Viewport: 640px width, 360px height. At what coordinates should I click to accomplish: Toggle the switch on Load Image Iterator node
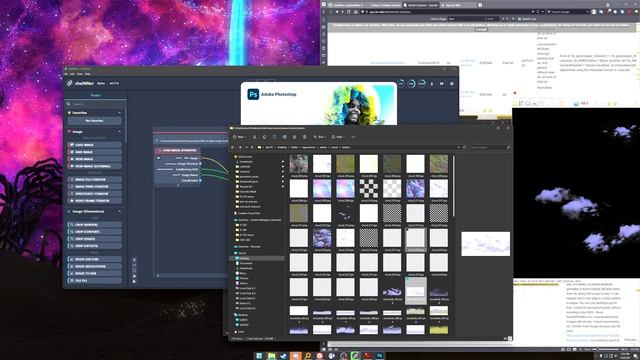click(159, 158)
